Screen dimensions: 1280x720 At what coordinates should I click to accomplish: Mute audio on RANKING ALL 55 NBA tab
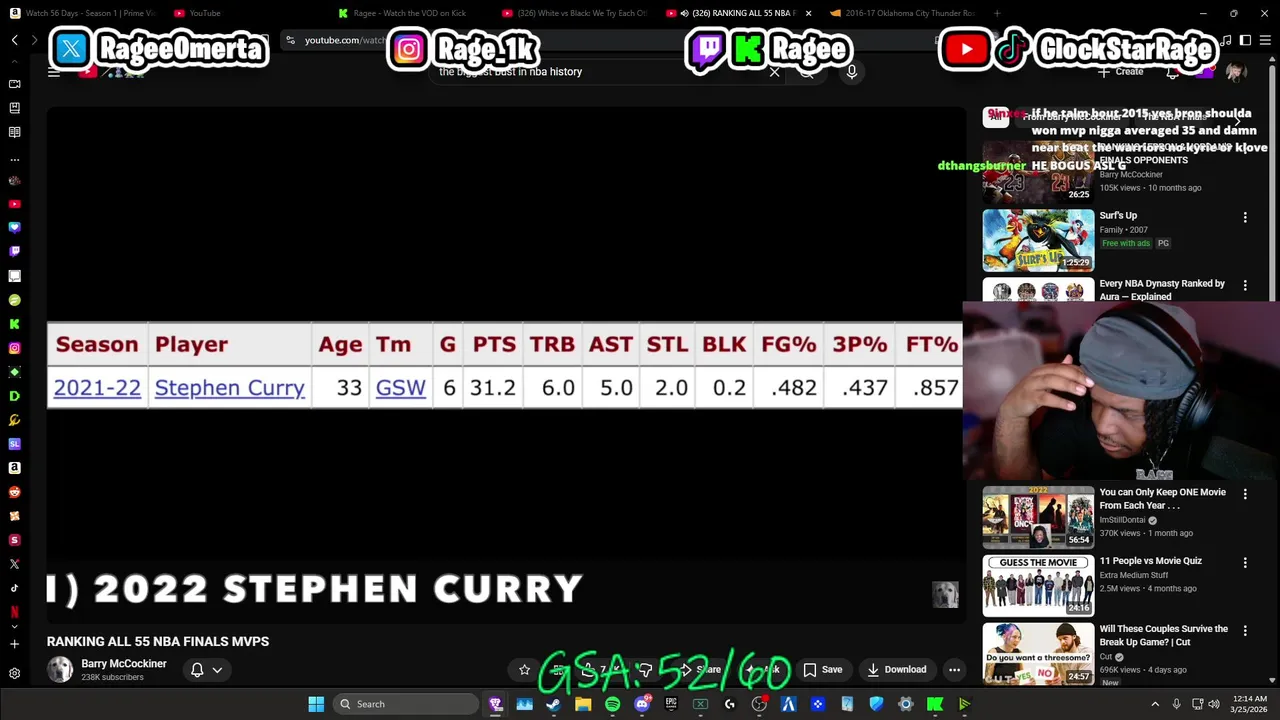684,13
